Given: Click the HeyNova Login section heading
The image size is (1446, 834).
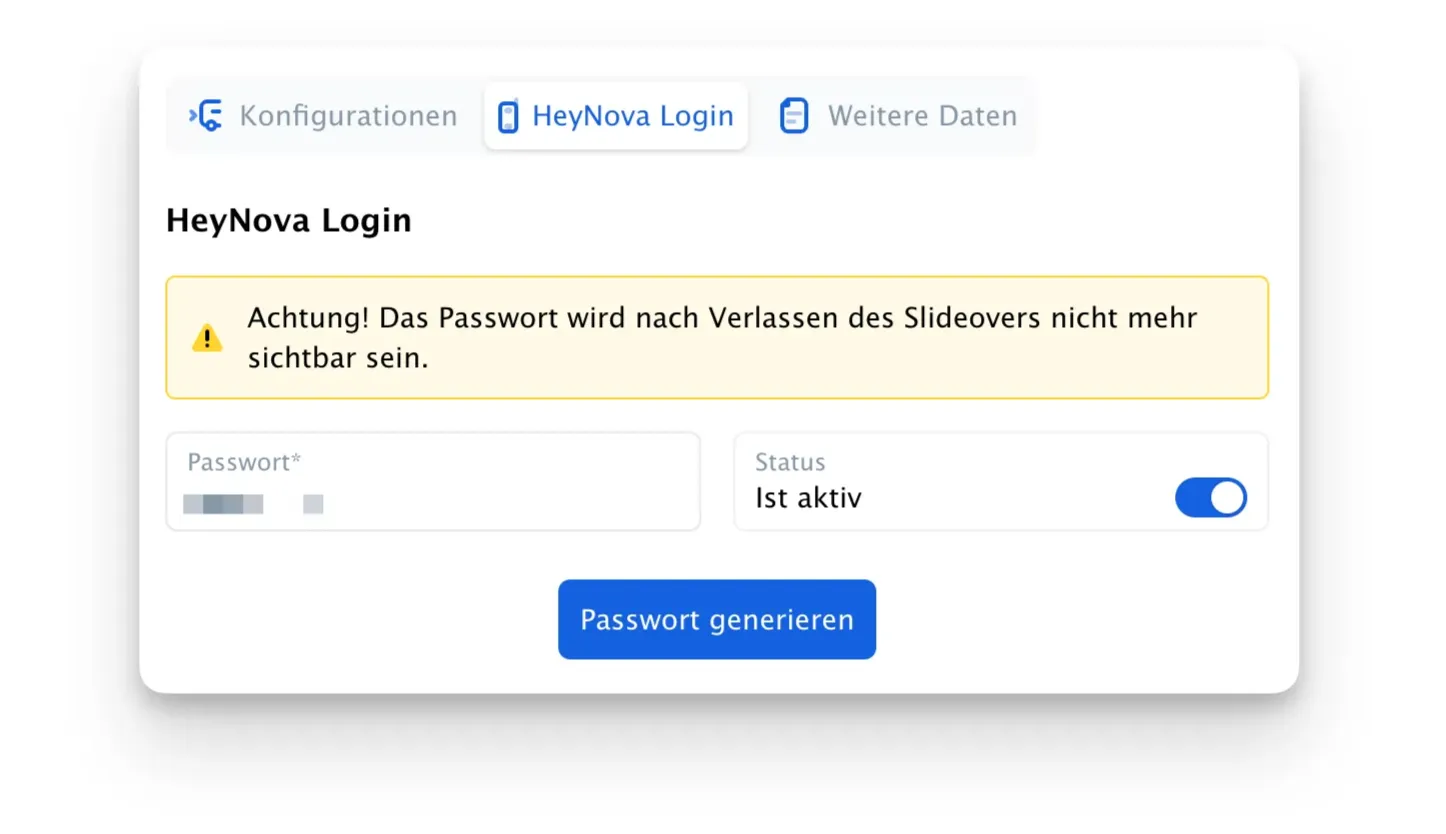Looking at the screenshot, I should (289, 220).
